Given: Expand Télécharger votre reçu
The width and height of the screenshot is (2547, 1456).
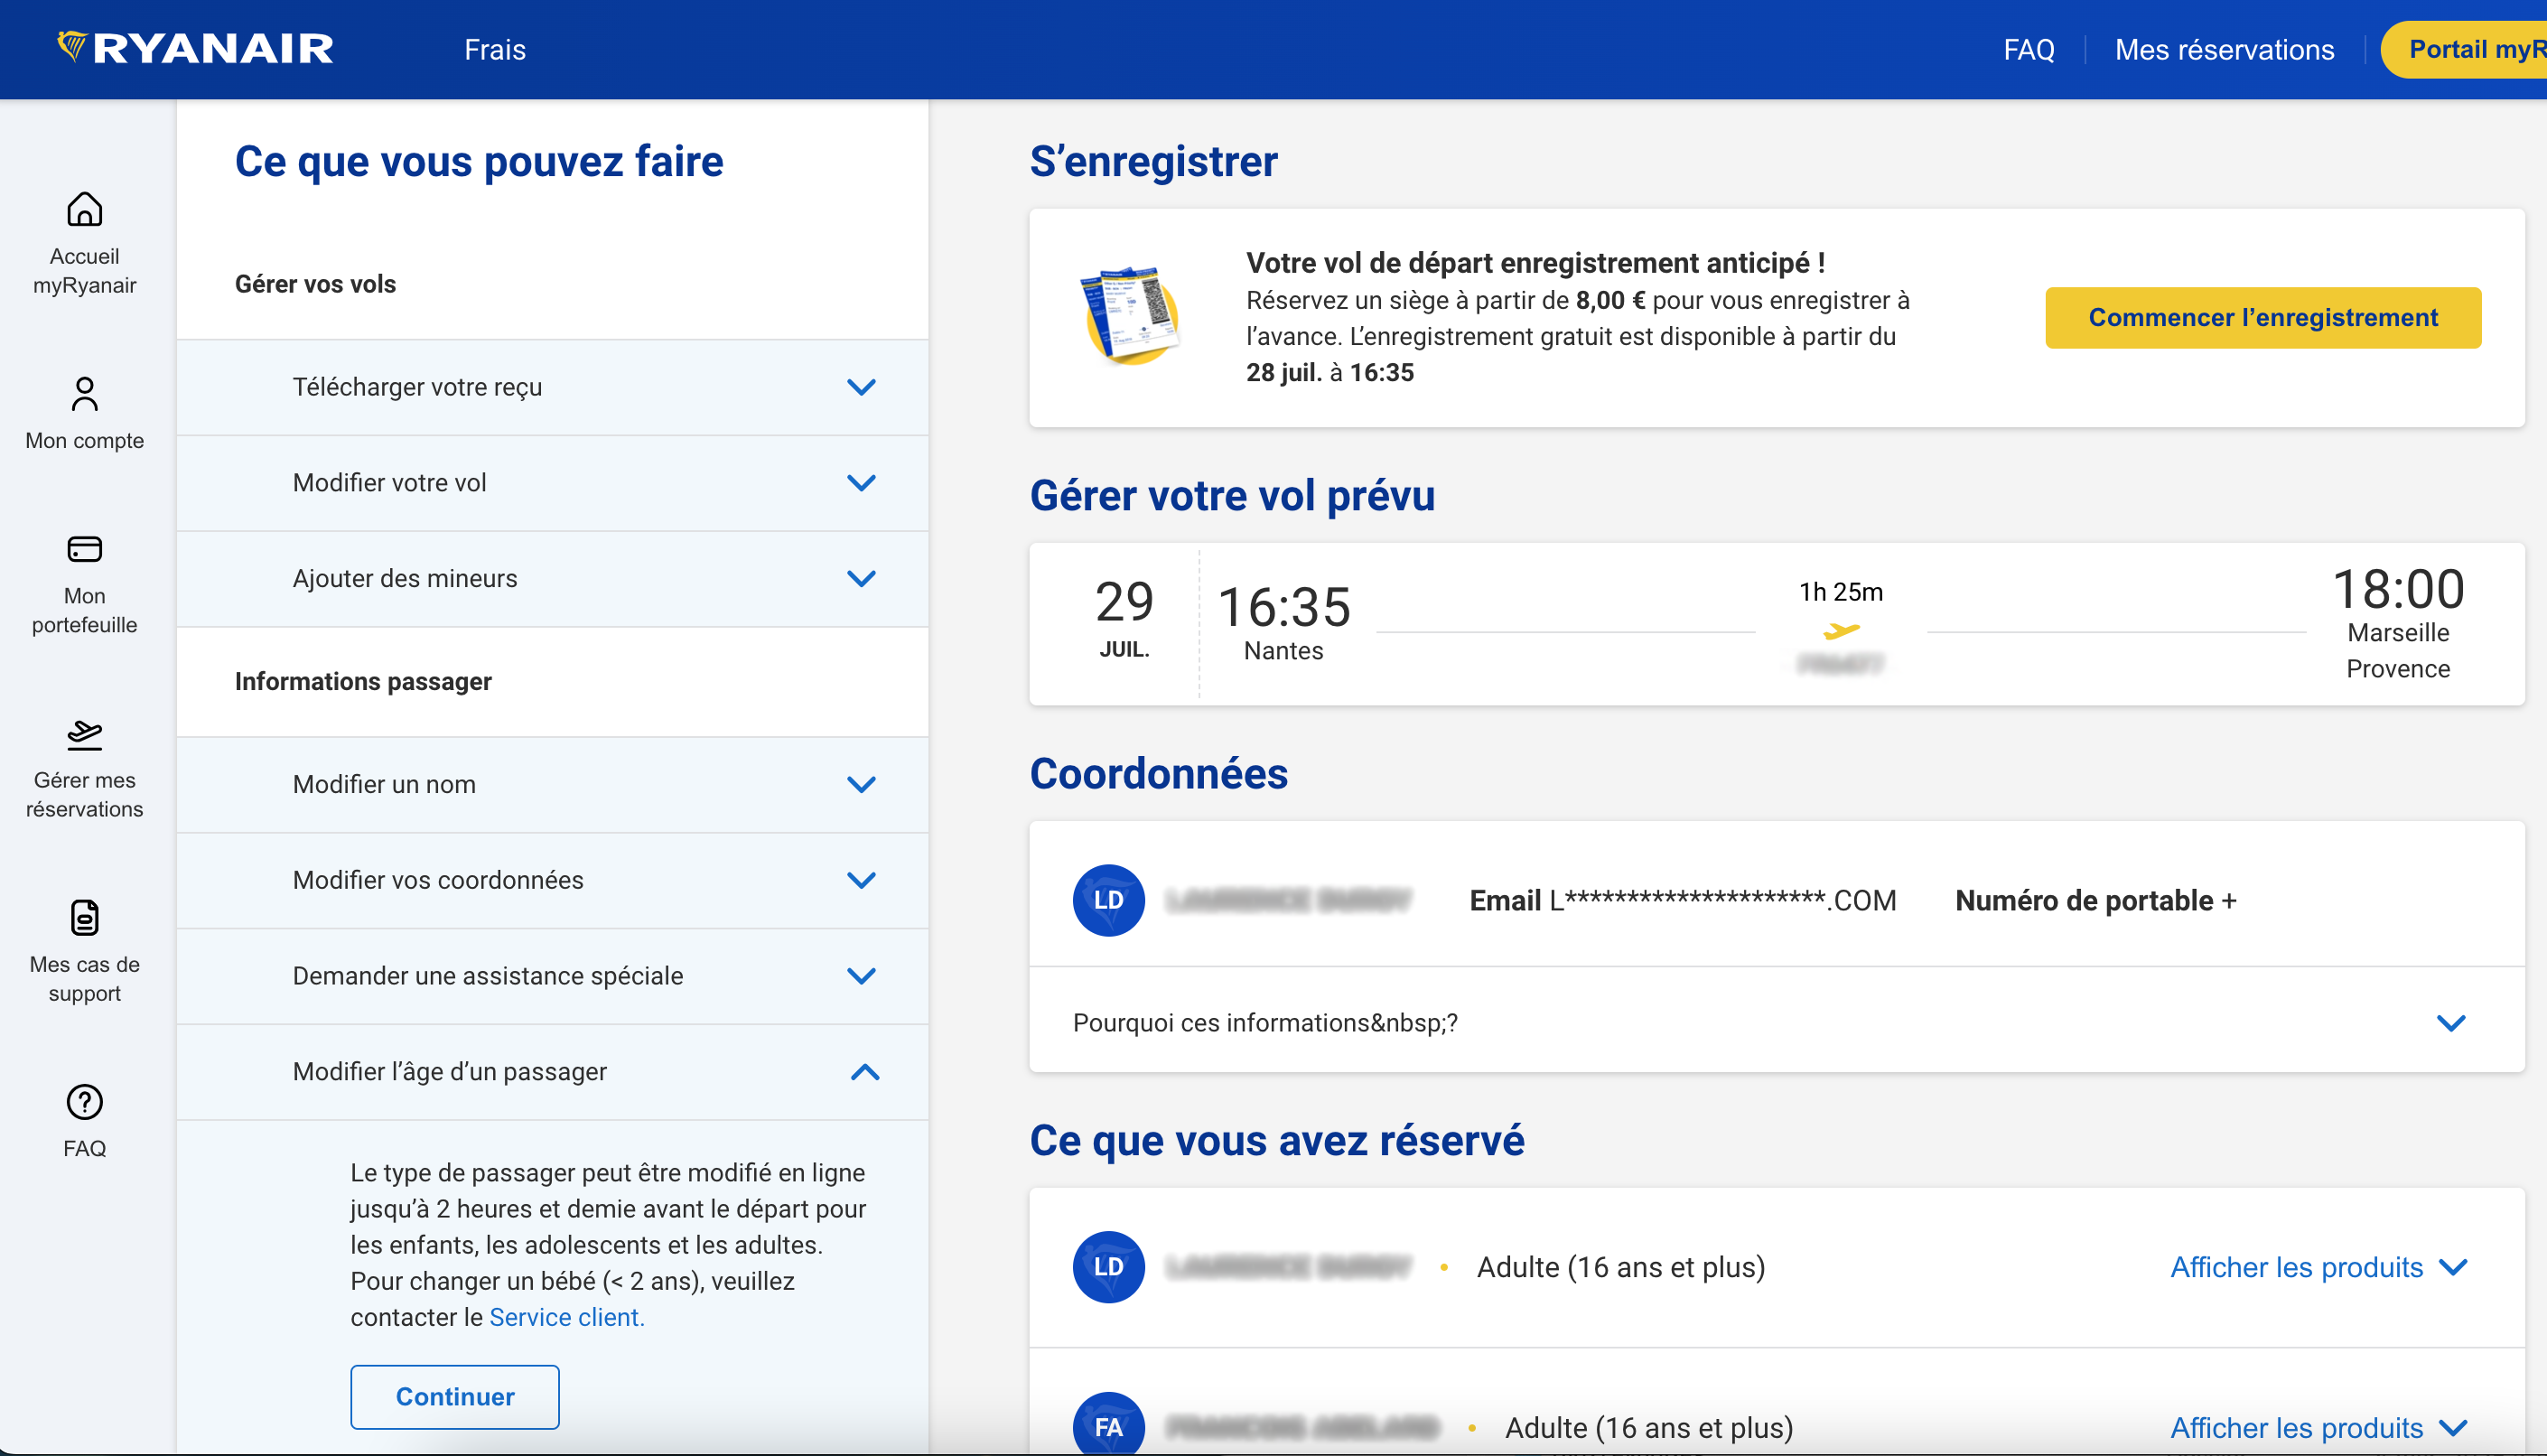Looking at the screenshot, I should (552, 387).
